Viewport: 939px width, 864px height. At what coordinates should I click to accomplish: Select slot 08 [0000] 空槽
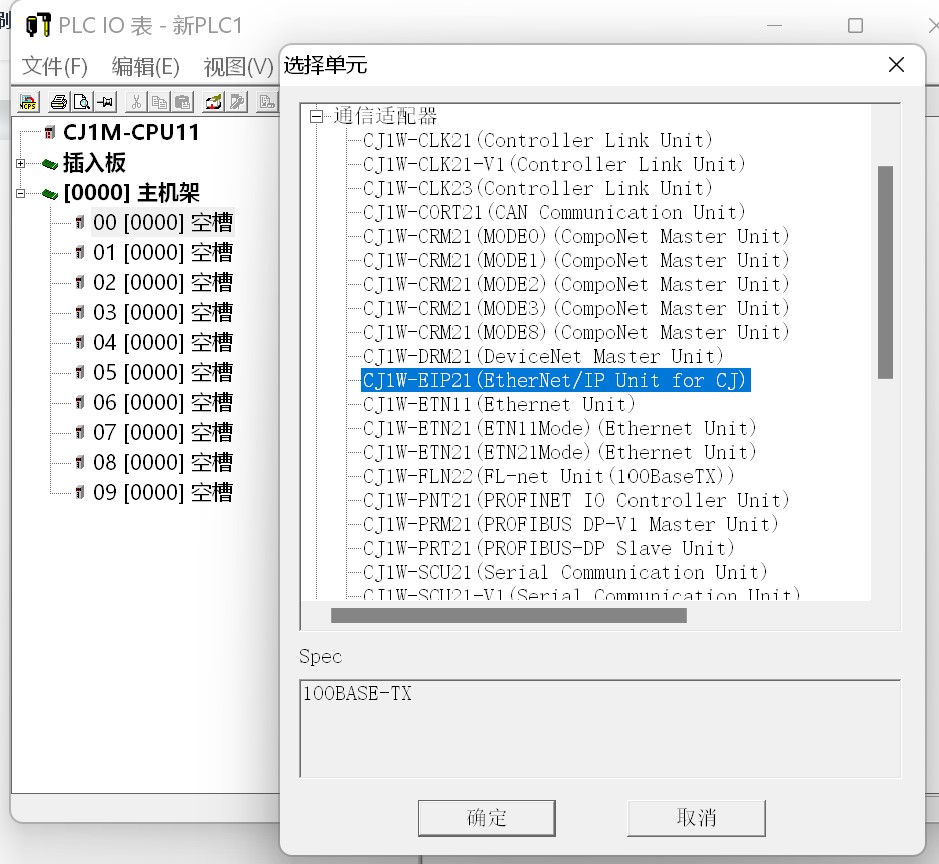tap(162, 462)
